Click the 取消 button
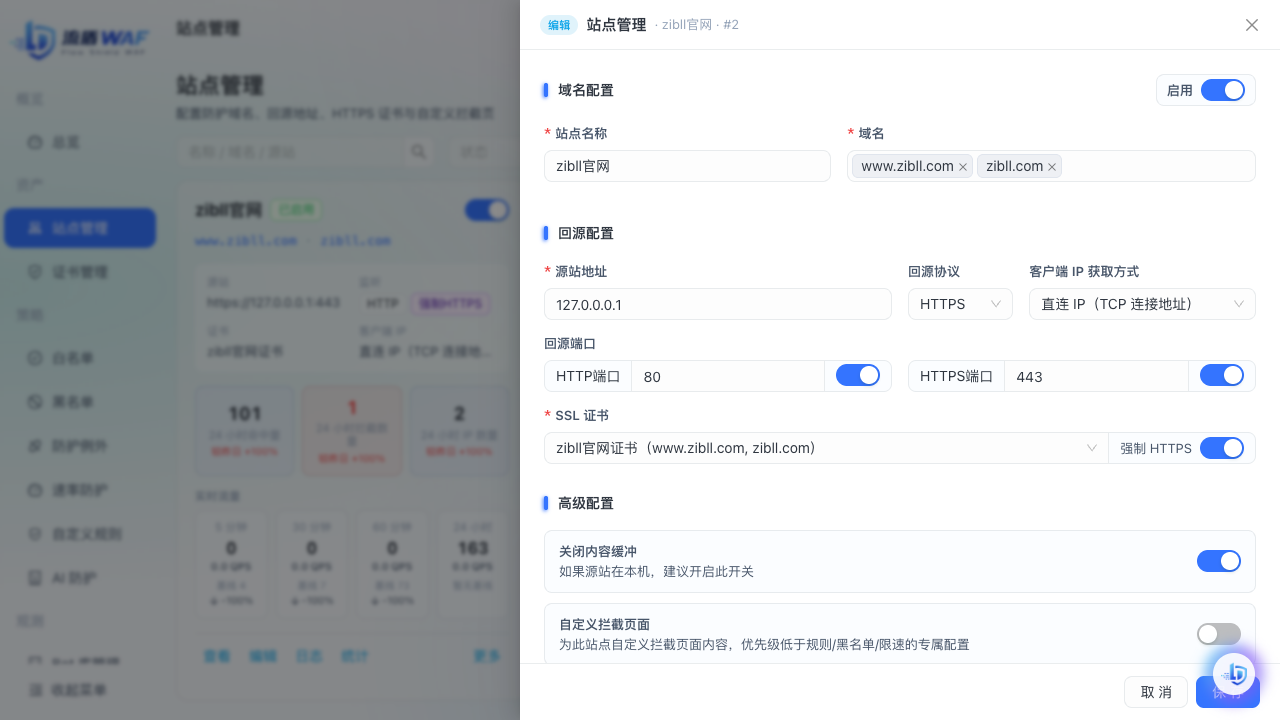Image resolution: width=1280 pixels, height=720 pixels. tap(1156, 692)
